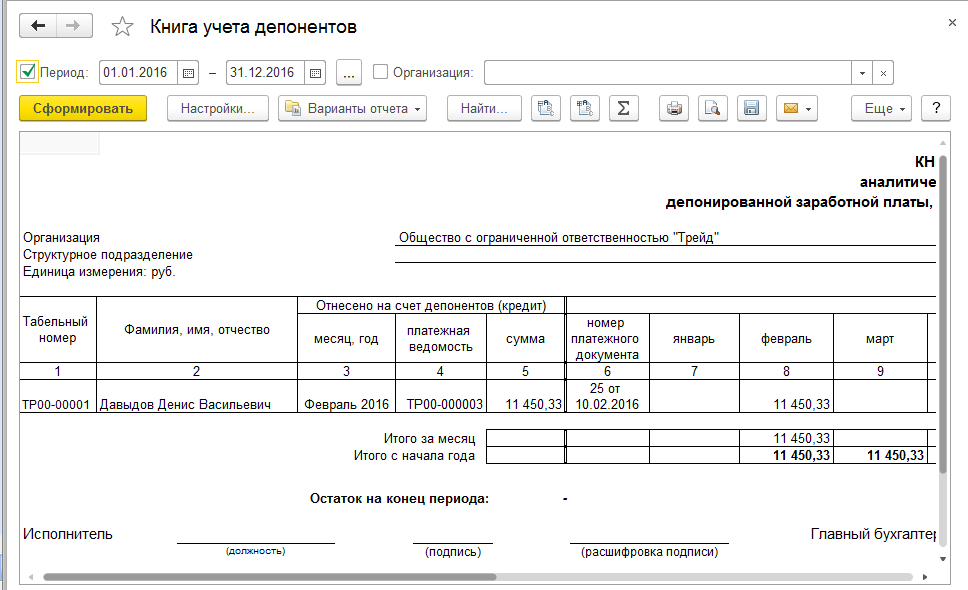Open calendar for the period start date

point(189,72)
